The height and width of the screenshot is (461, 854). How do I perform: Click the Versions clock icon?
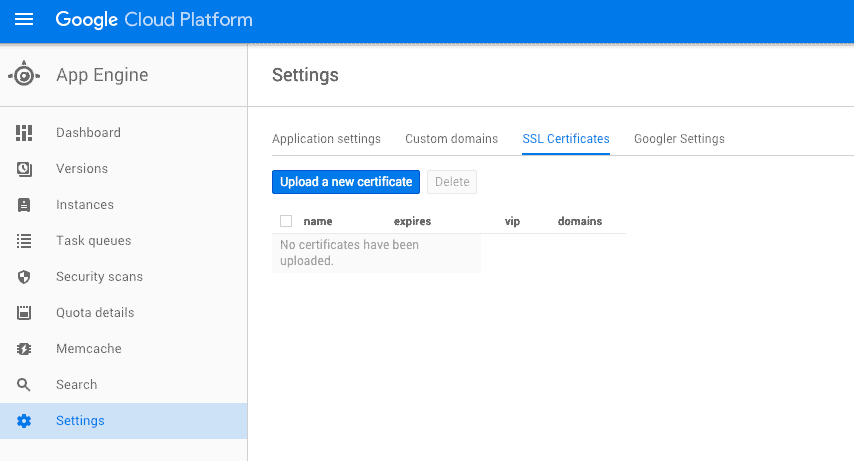(24, 168)
